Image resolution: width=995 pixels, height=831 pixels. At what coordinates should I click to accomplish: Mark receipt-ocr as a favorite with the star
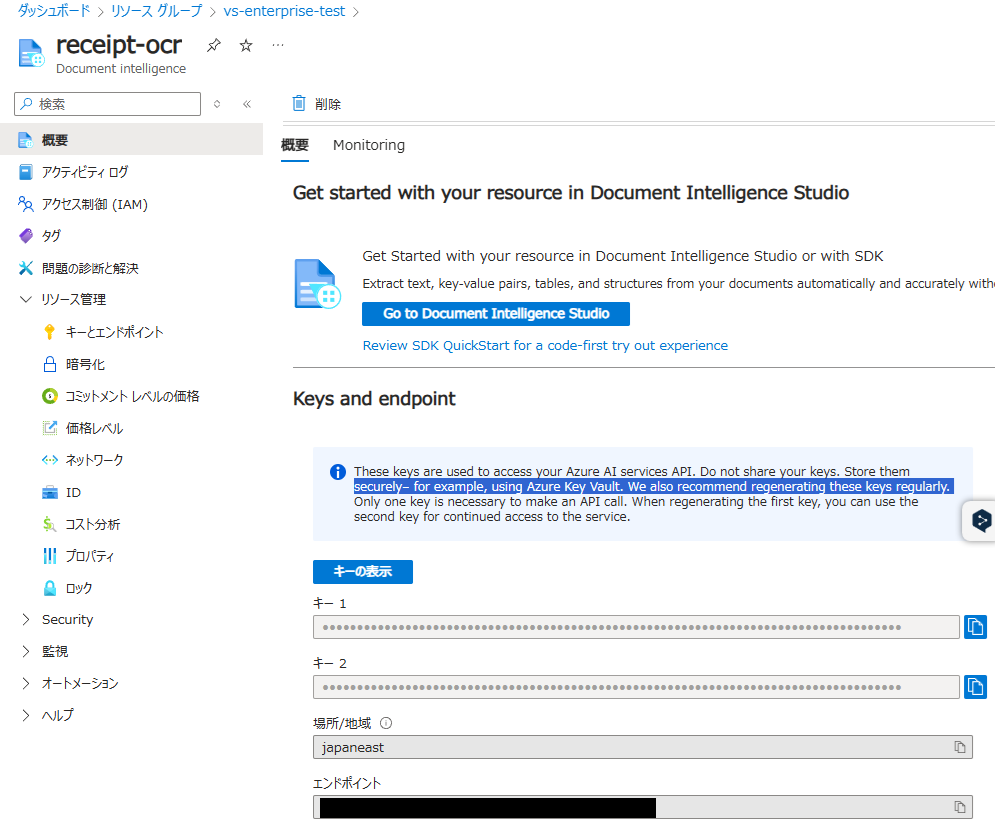[x=246, y=46]
